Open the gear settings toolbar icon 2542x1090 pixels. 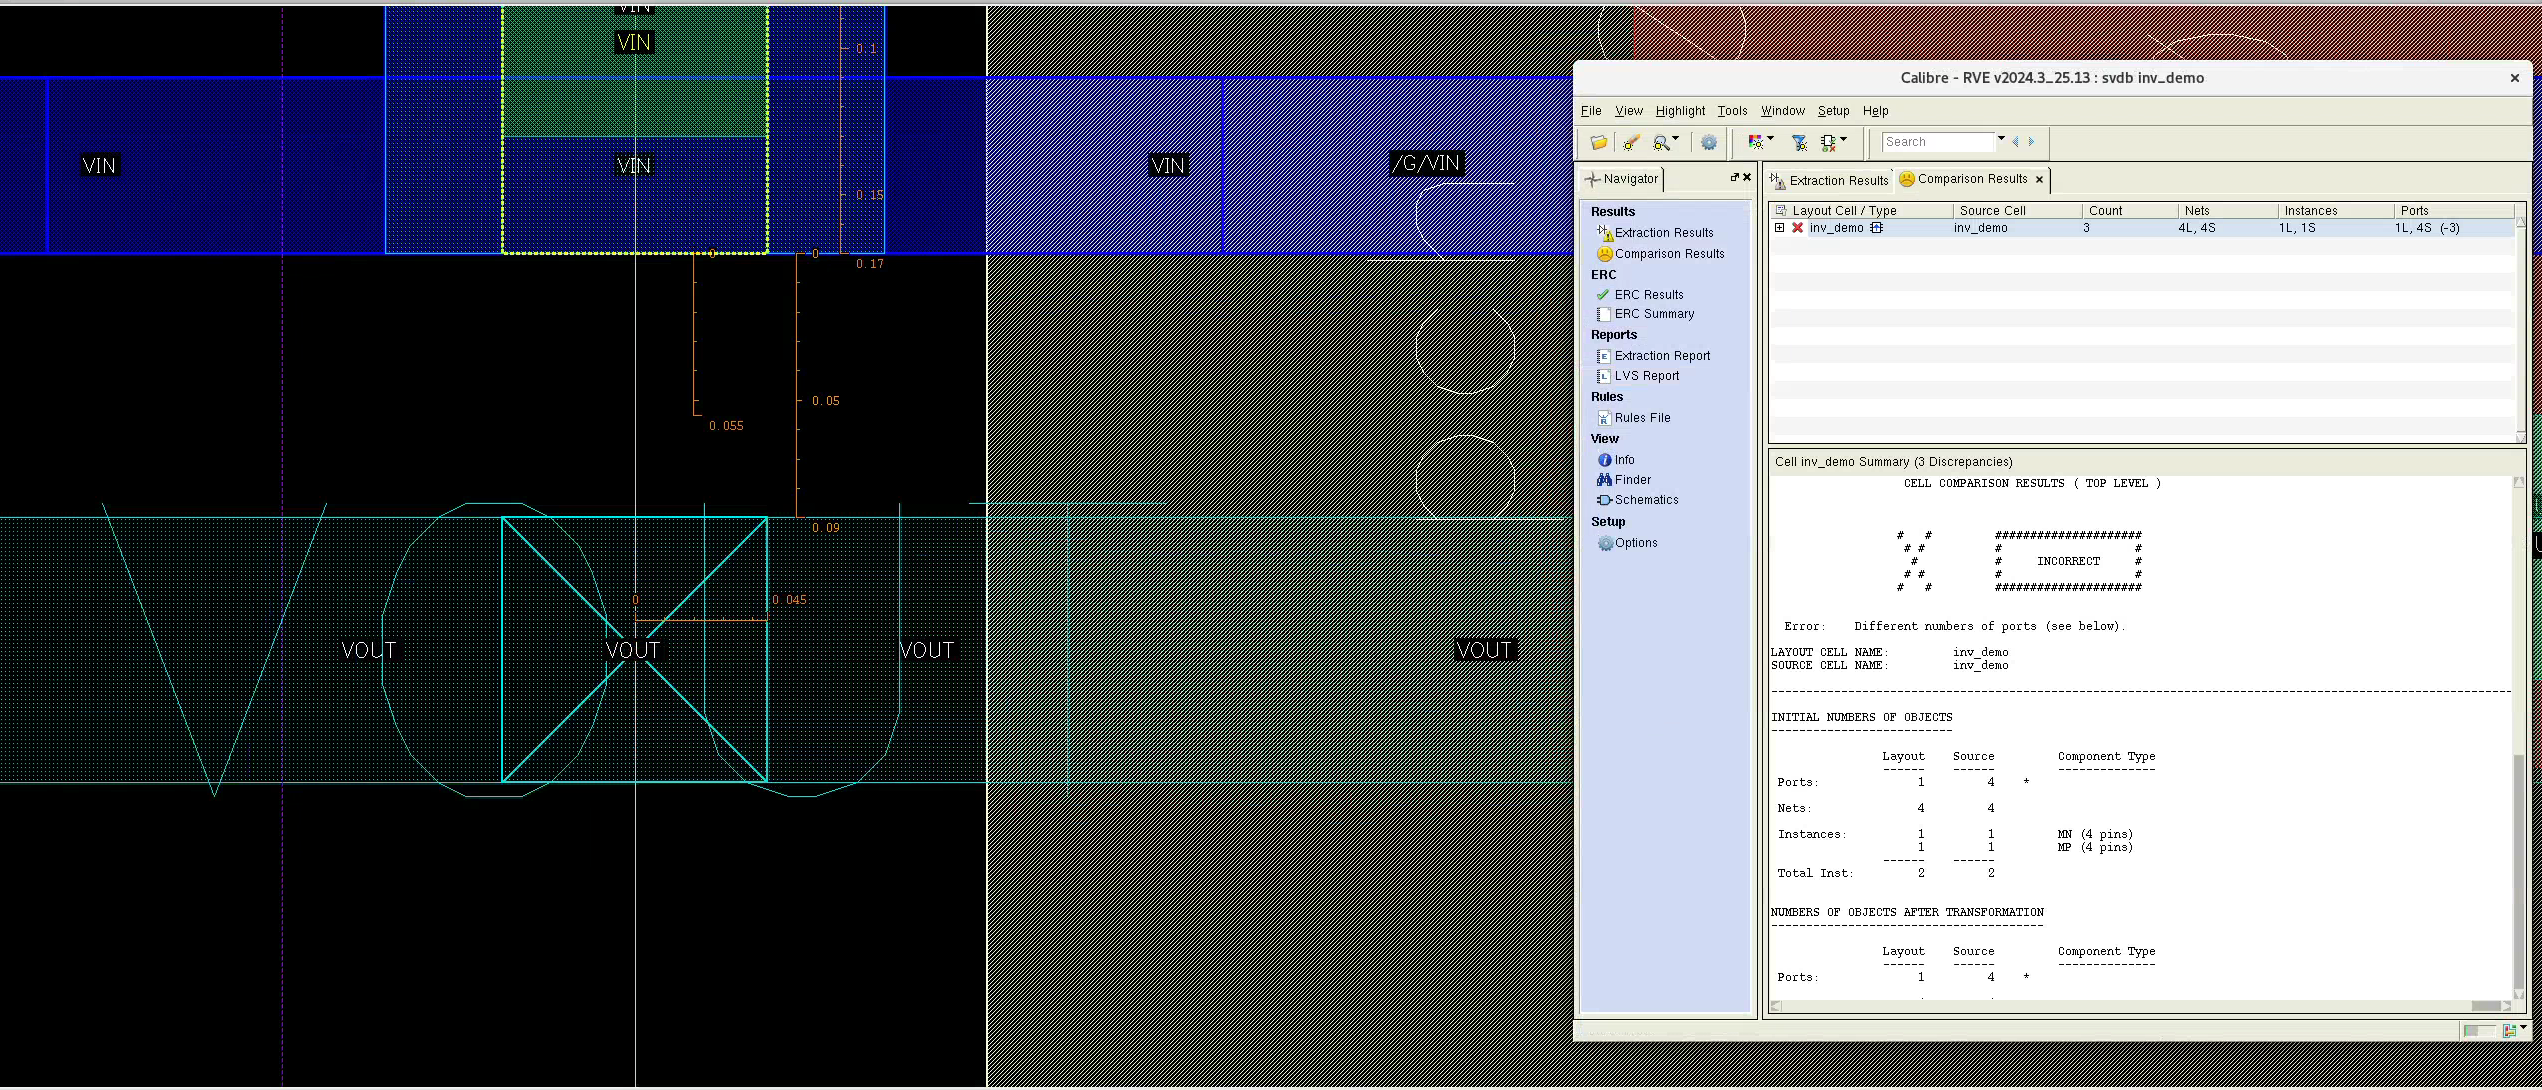pyautogui.click(x=1709, y=143)
